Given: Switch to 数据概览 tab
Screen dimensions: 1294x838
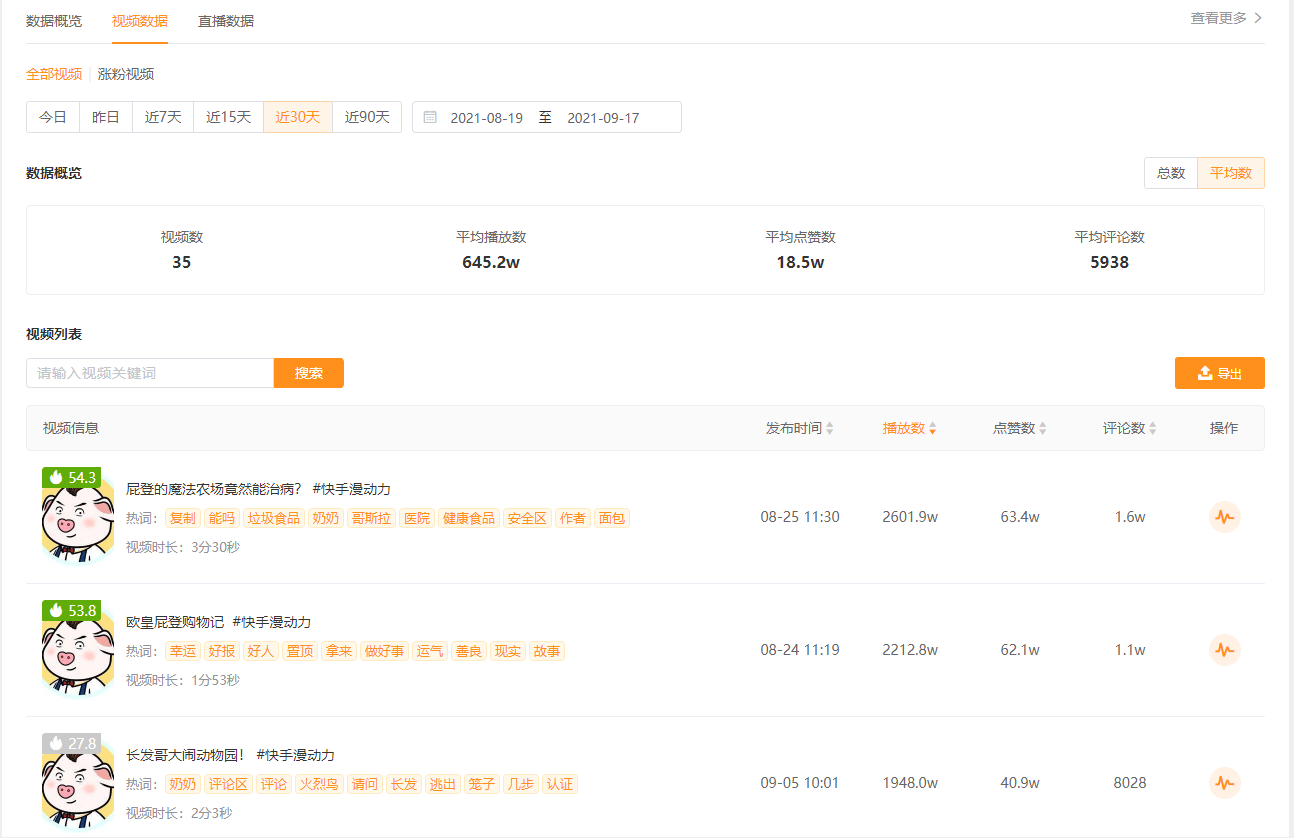Looking at the screenshot, I should click(54, 21).
